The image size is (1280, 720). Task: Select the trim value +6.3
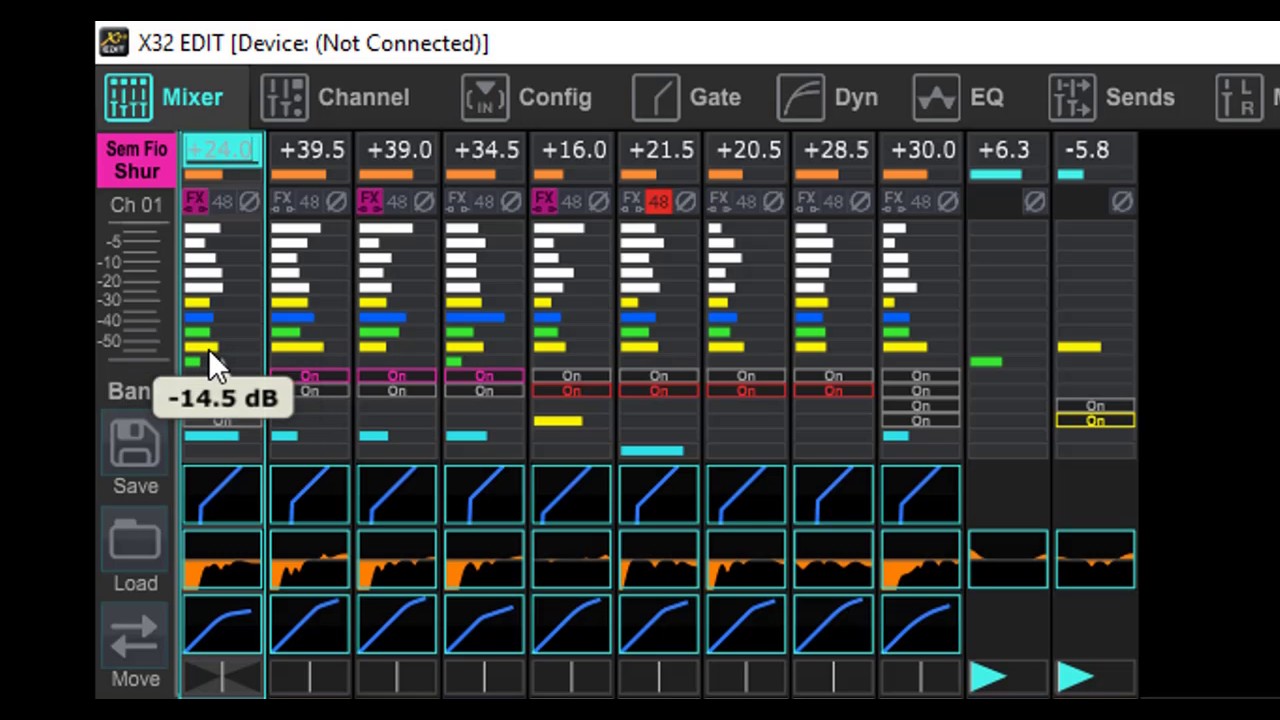[x=1003, y=150]
